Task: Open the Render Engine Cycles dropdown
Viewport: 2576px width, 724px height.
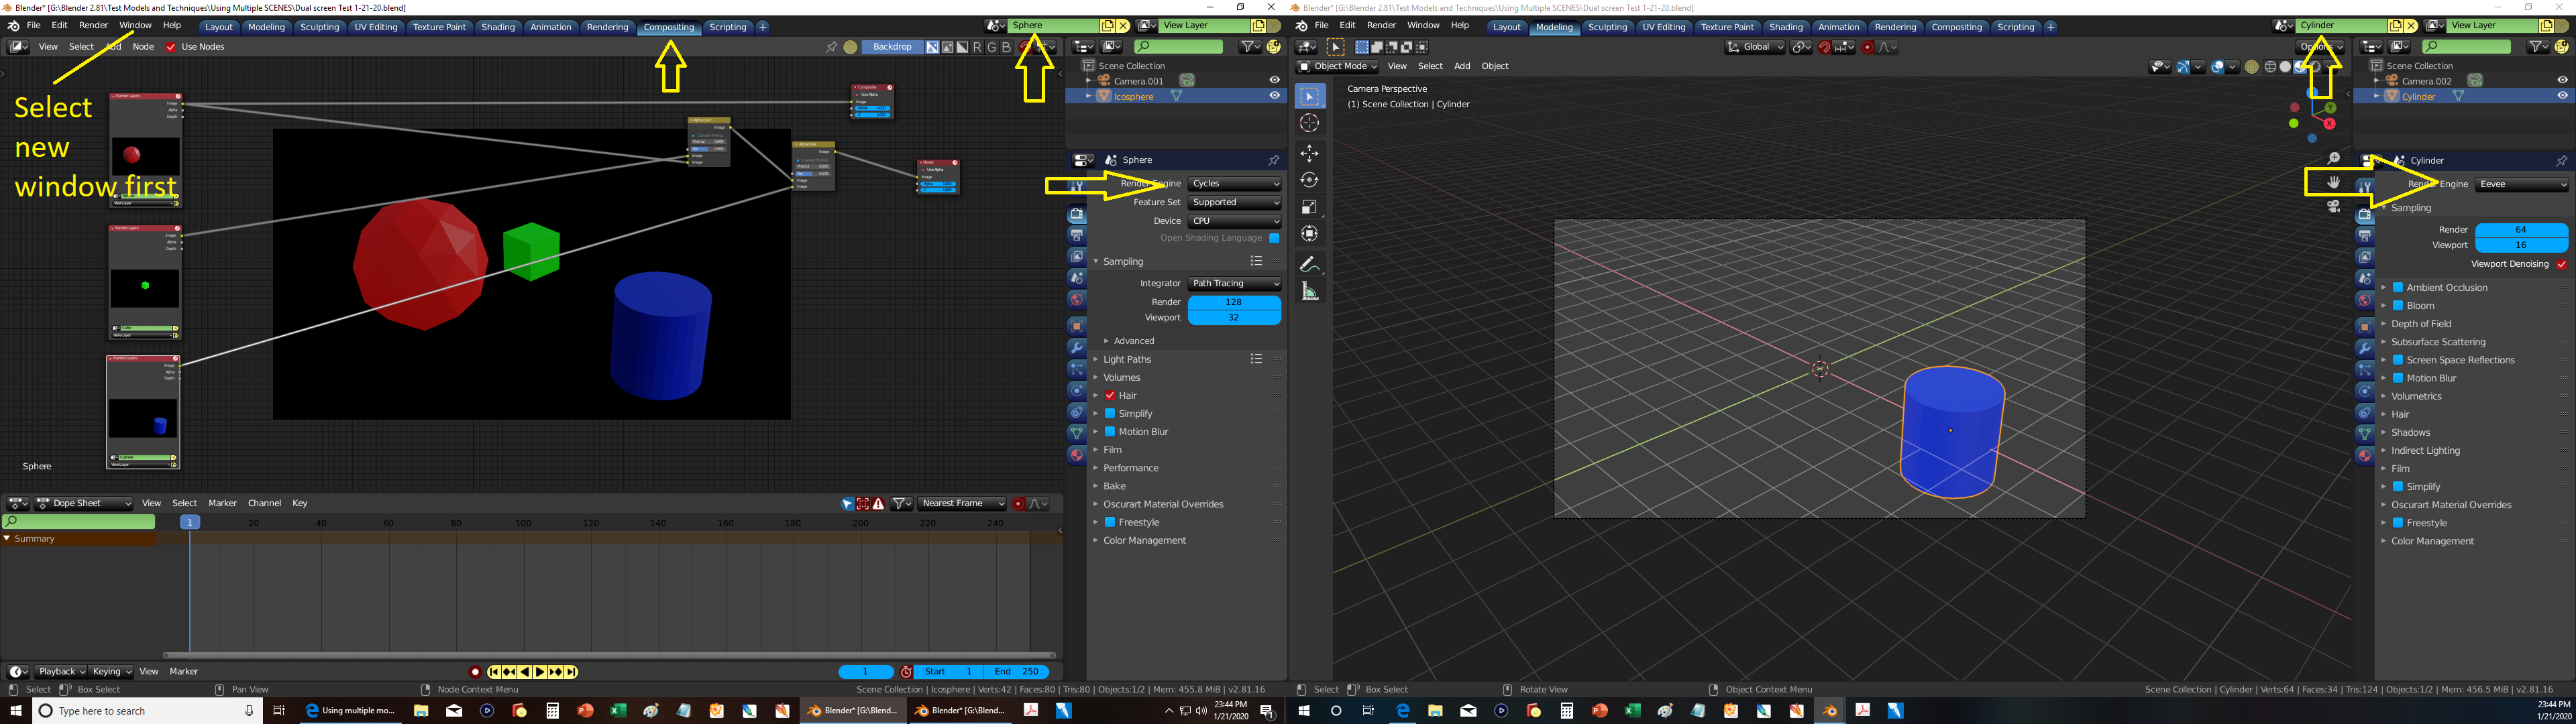Action: (x=1234, y=184)
